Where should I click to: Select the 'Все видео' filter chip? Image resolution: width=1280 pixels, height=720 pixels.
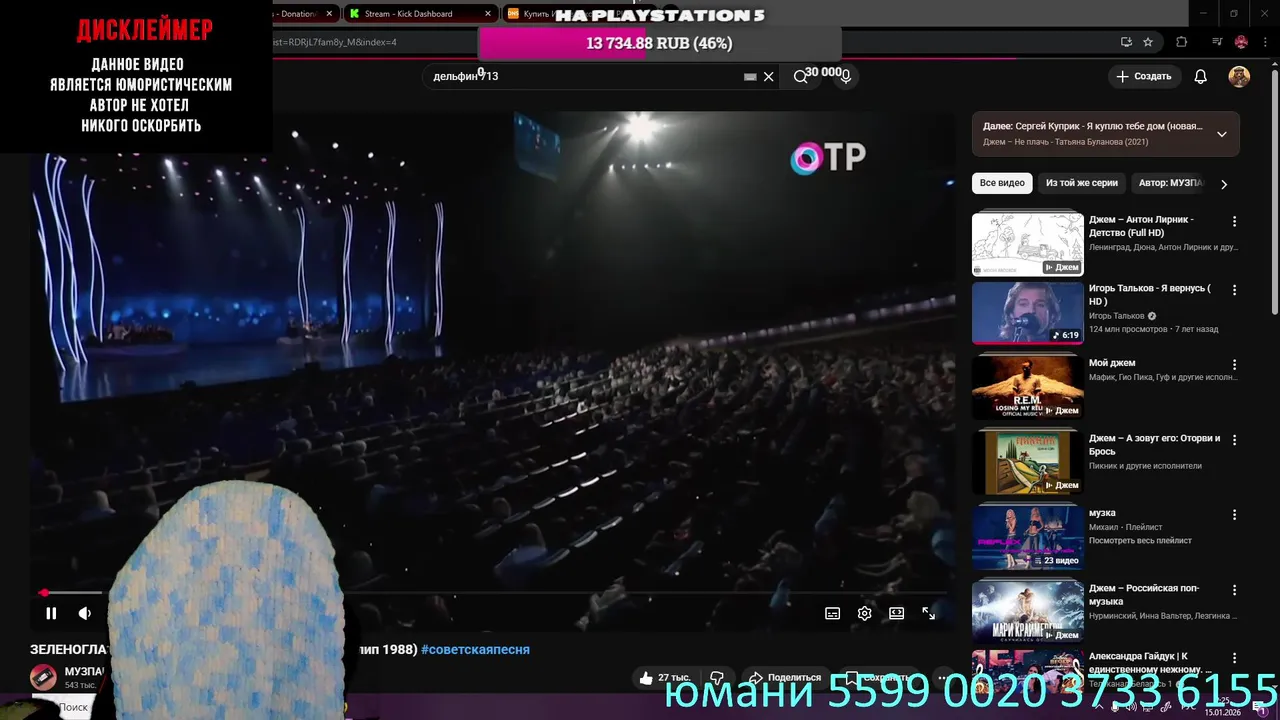tap(1002, 183)
